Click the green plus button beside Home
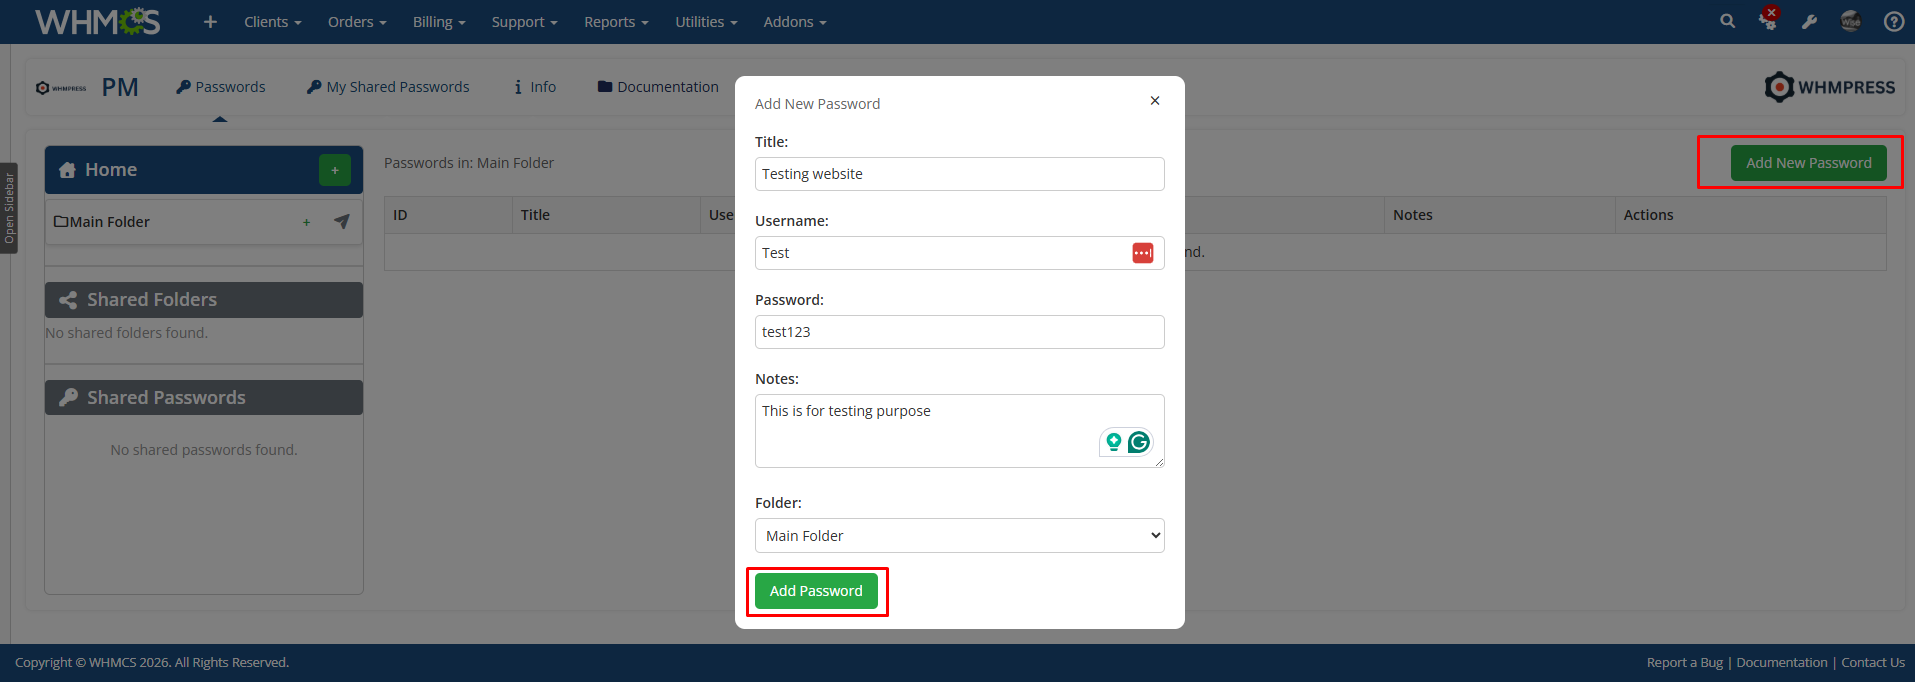1915x682 pixels. [x=335, y=170]
